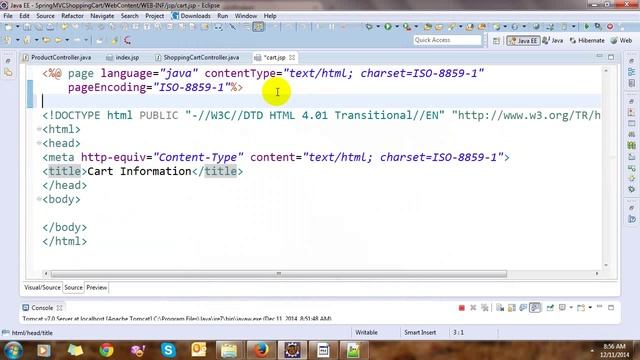The width and height of the screenshot is (640, 360).
Task: Click the Windows Start button
Action: click(13, 350)
